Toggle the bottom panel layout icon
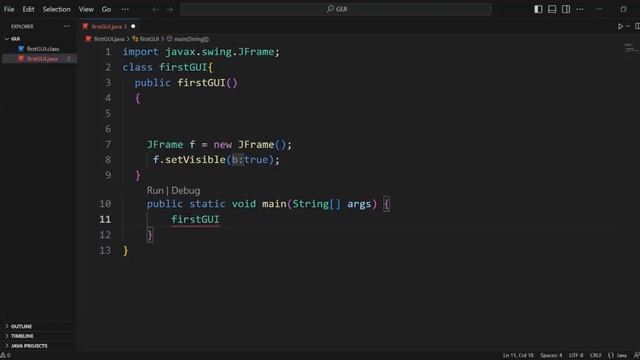 pyautogui.click(x=552, y=9)
